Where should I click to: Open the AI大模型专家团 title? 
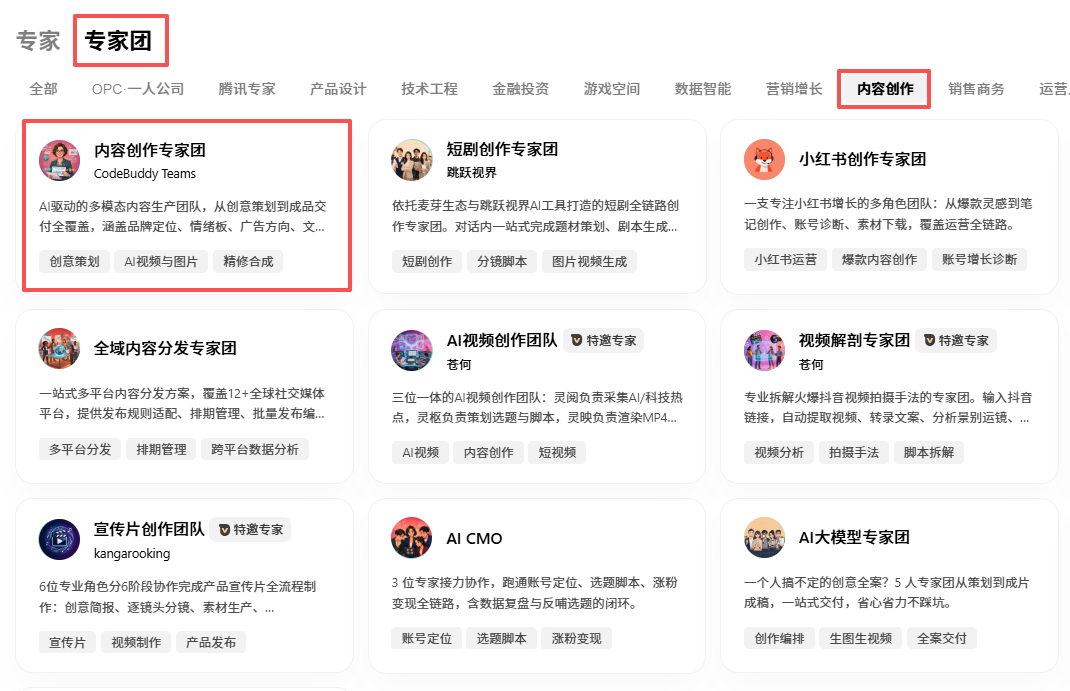(x=854, y=538)
